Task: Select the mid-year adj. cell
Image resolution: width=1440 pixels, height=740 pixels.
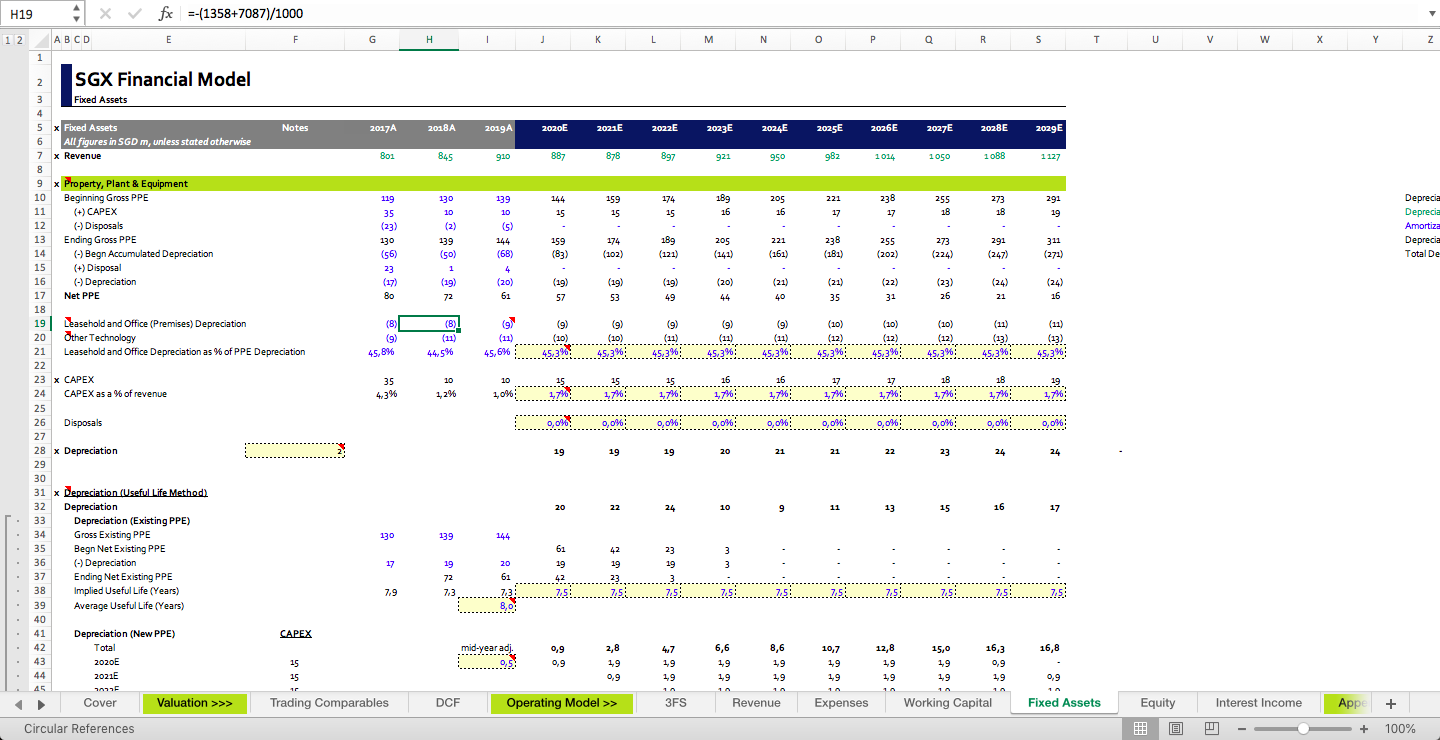Action: 487,648
